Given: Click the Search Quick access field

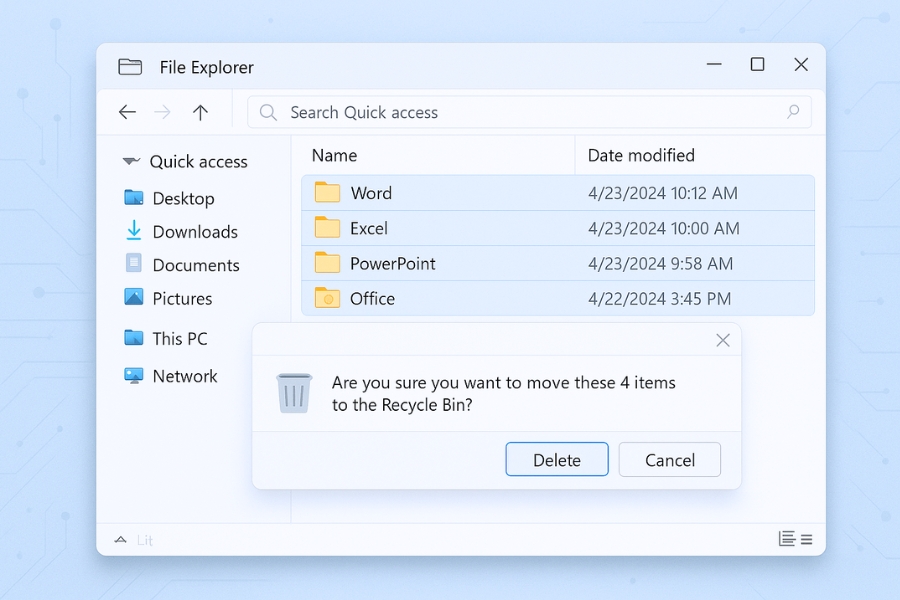Looking at the screenshot, I should point(450,112).
